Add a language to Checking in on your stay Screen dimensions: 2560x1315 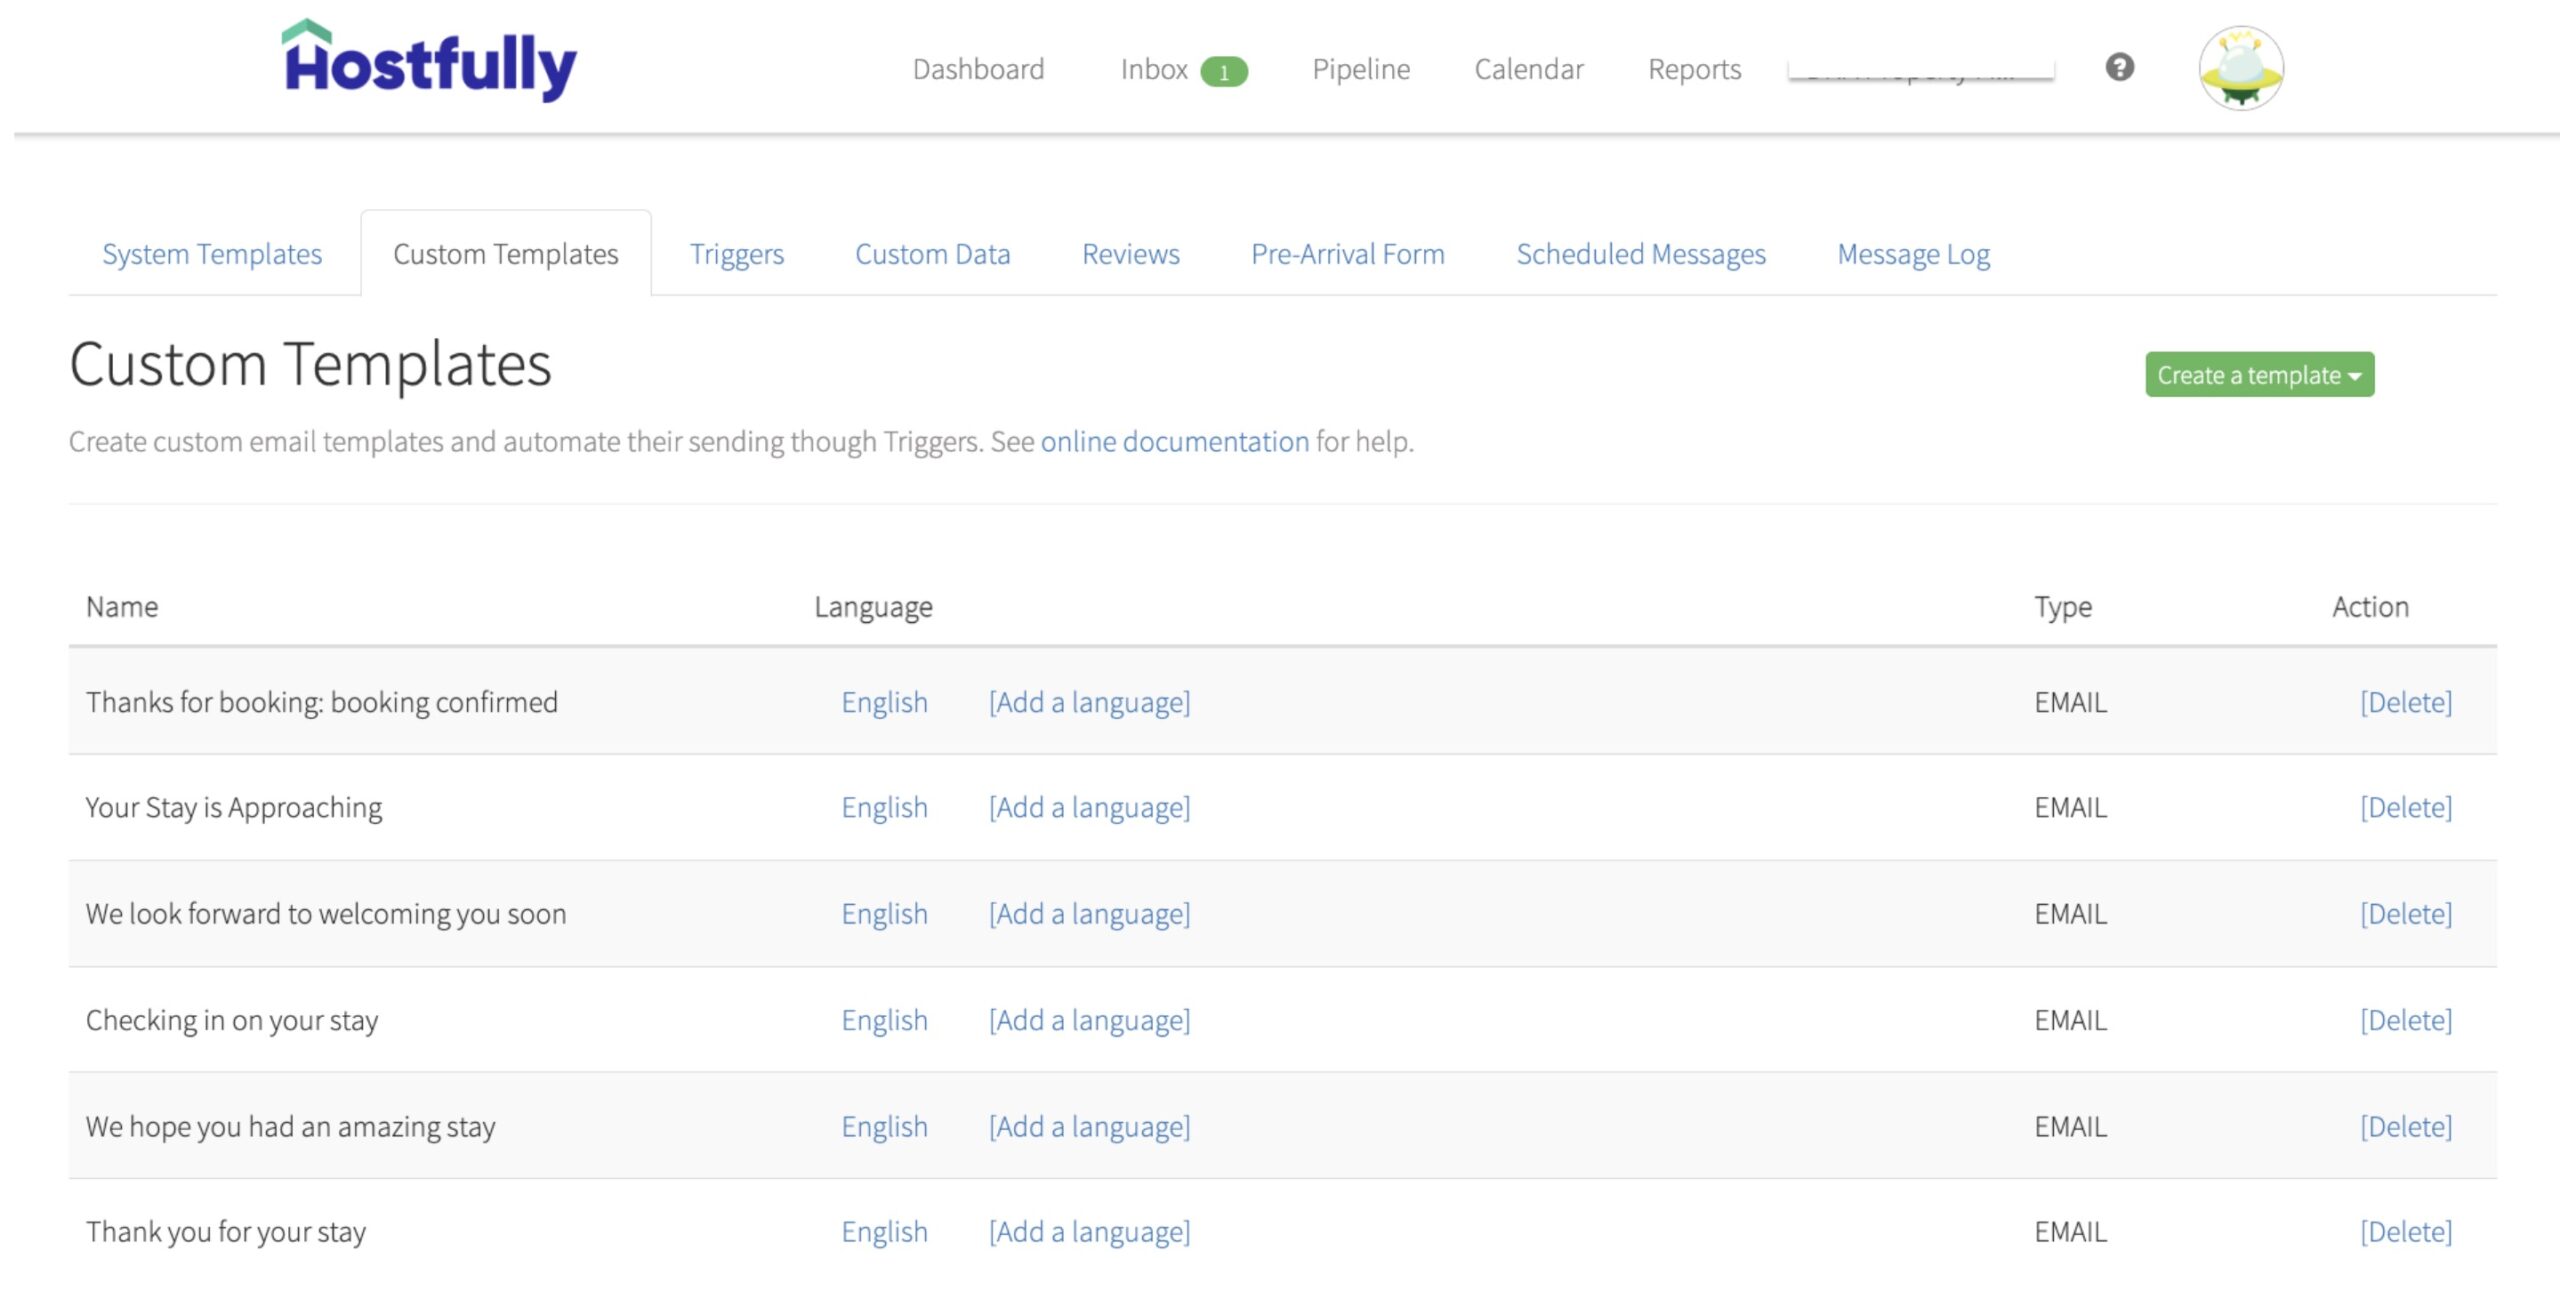click(x=1089, y=1019)
